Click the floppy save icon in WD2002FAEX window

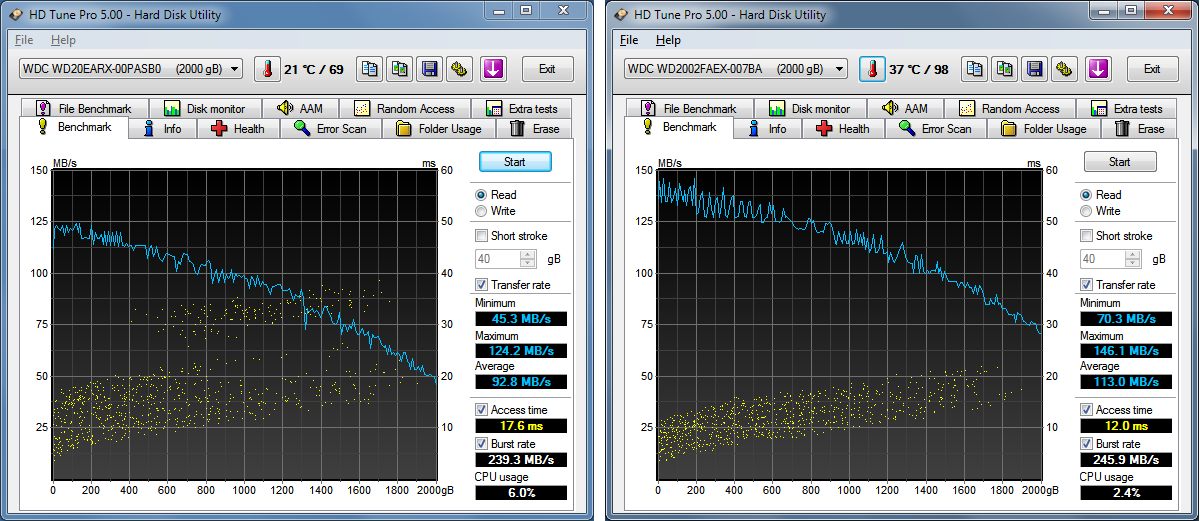(1035, 69)
